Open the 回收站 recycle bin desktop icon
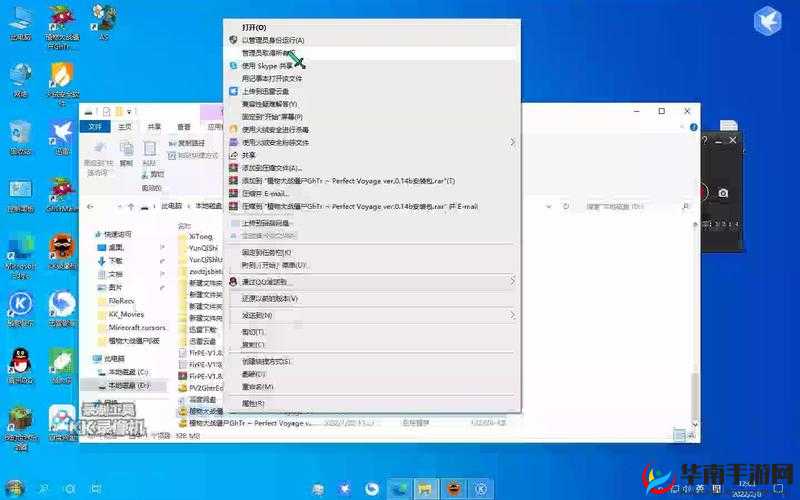This screenshot has width=800, height=500. coord(20,137)
